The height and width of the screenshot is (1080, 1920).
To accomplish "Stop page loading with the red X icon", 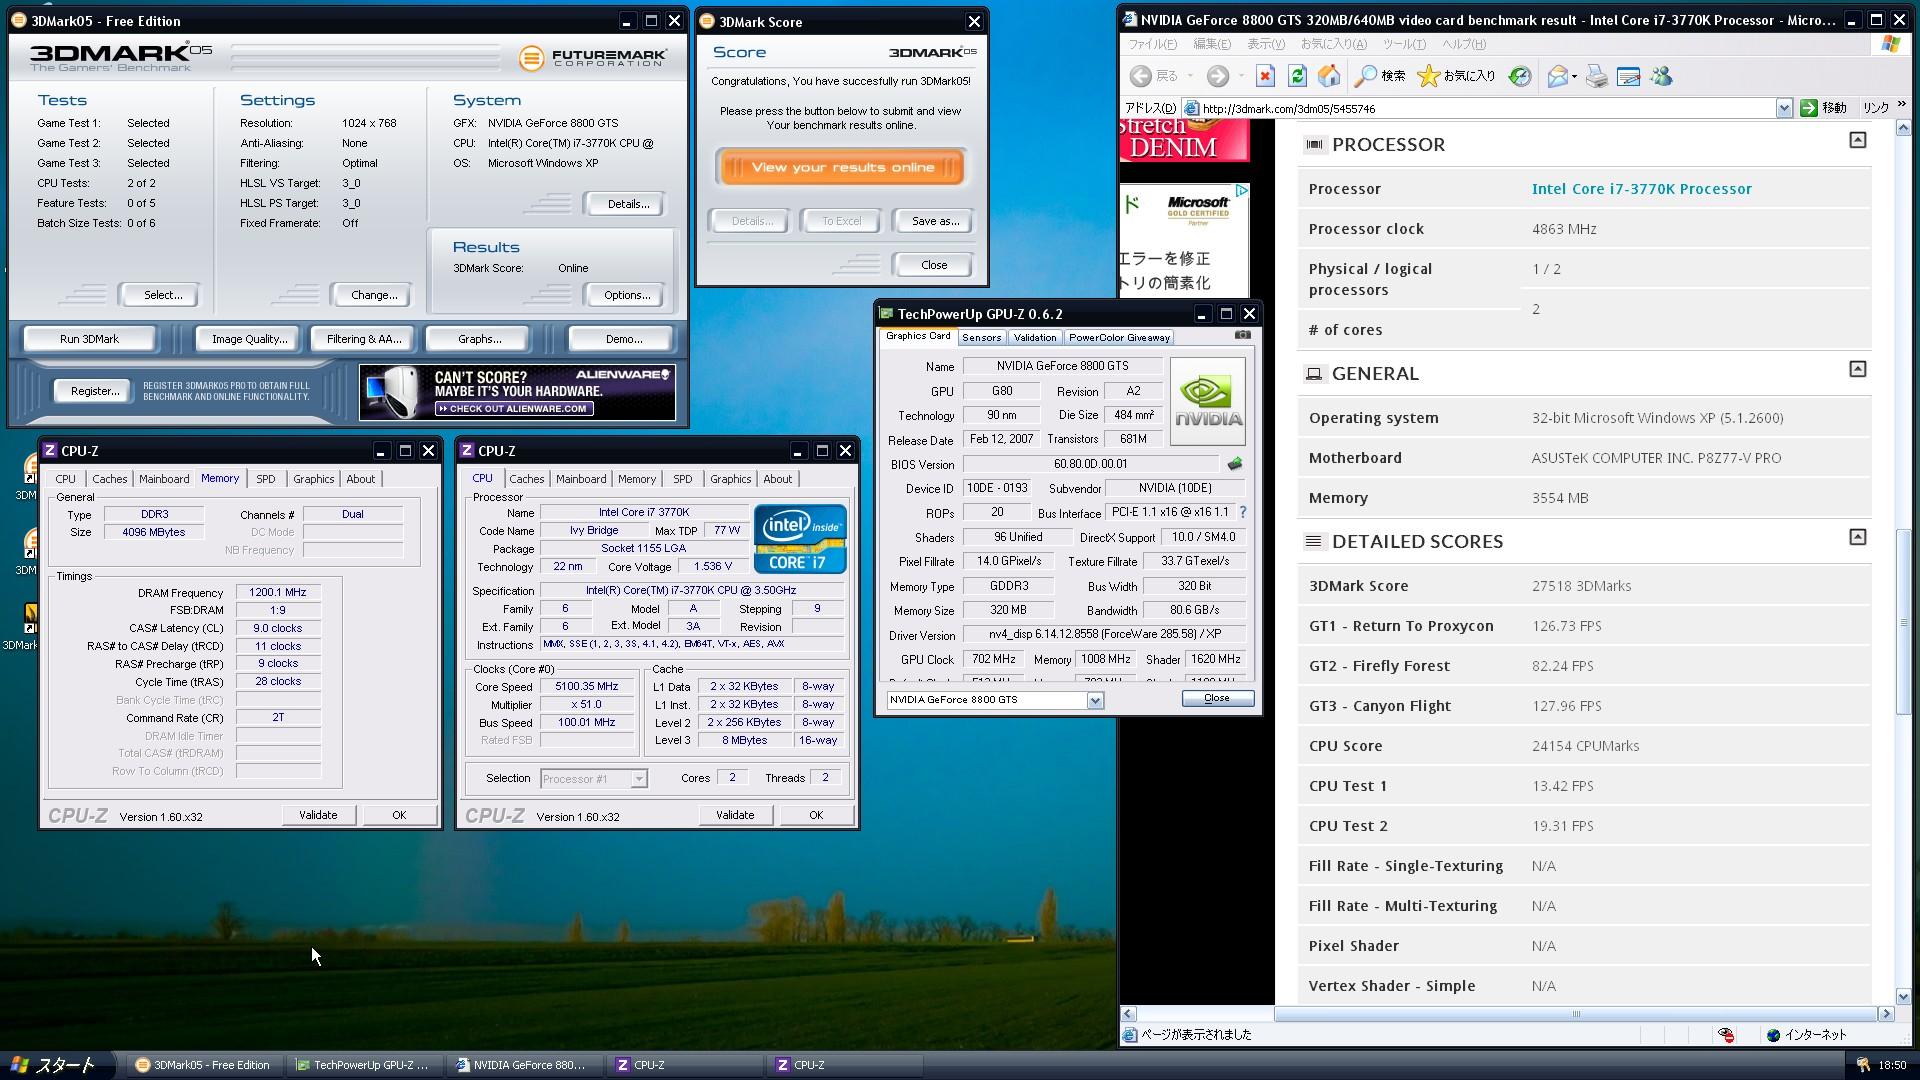I will pyautogui.click(x=1265, y=76).
